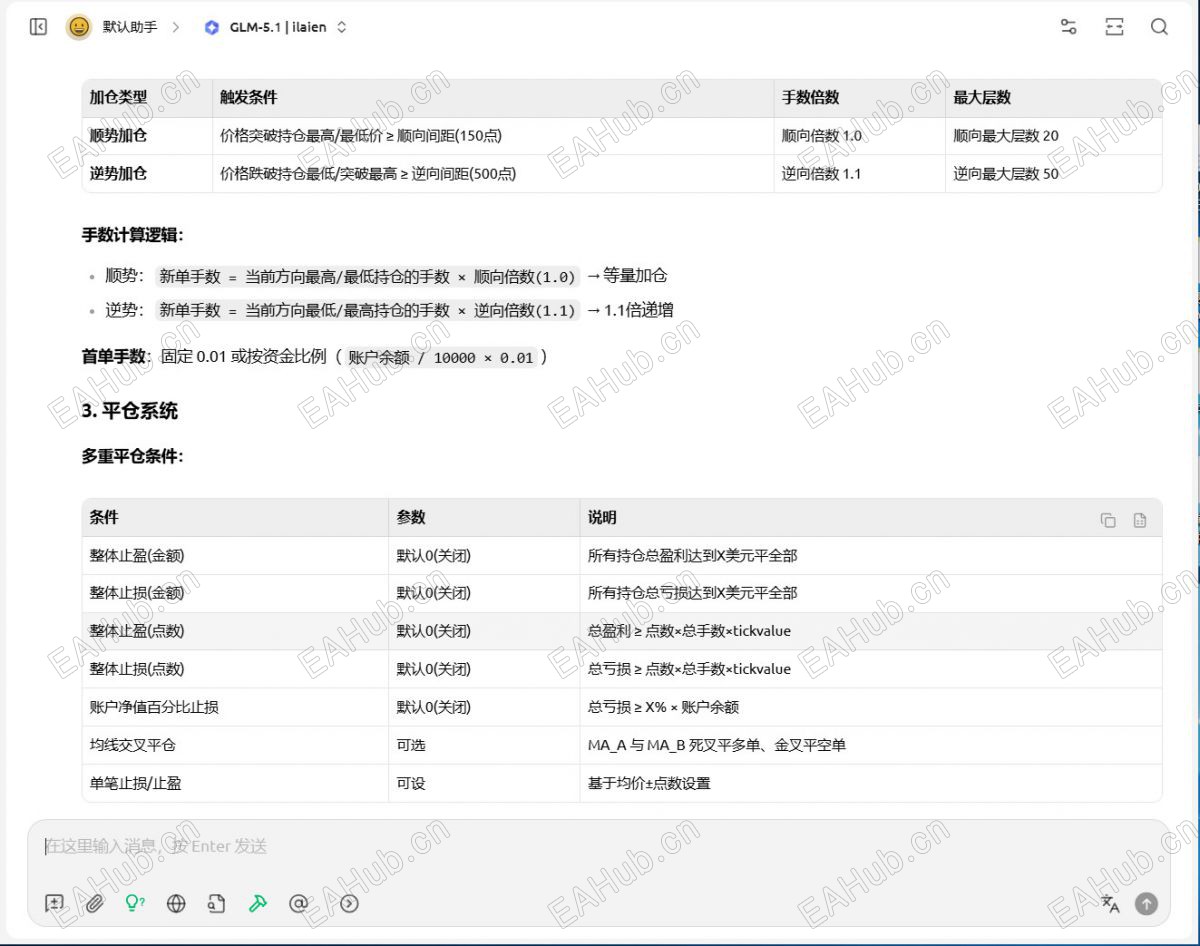Send the message with arrow button

1146,903
